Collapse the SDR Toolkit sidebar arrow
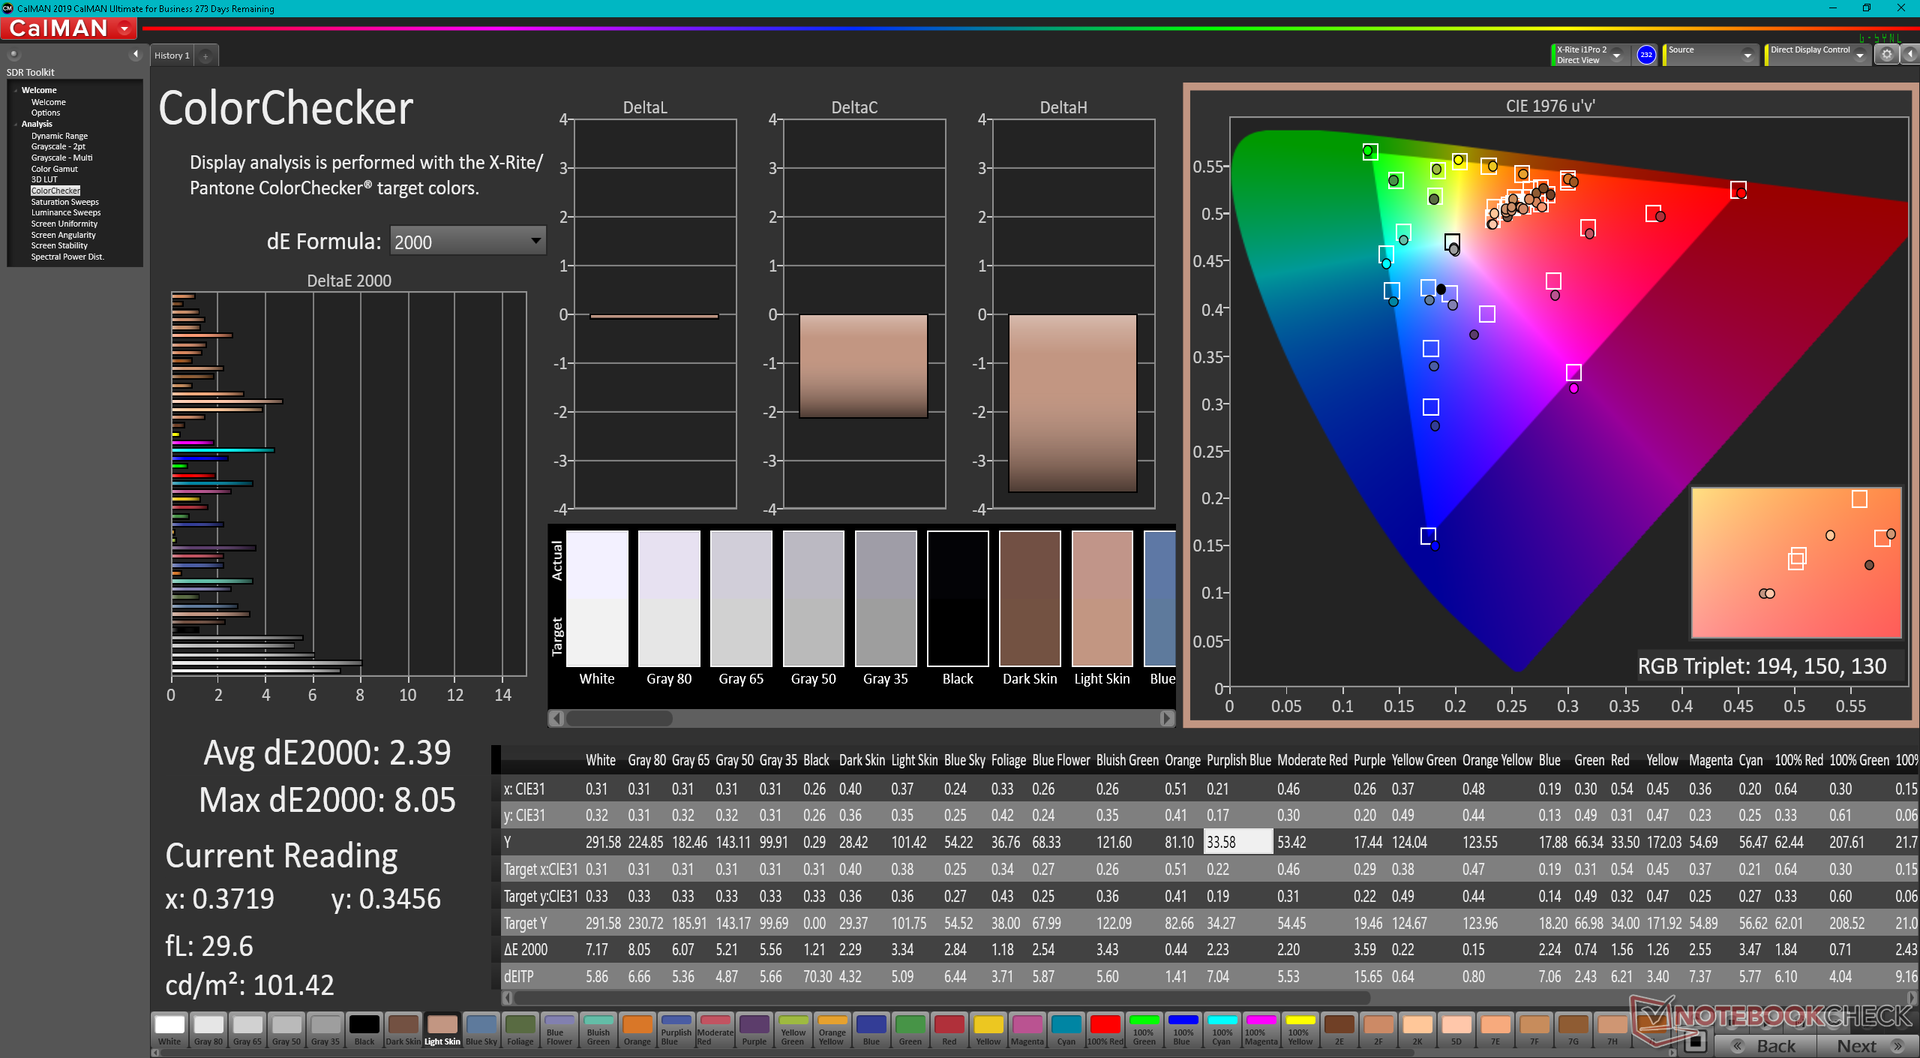The height and width of the screenshot is (1058, 1920). tap(135, 55)
